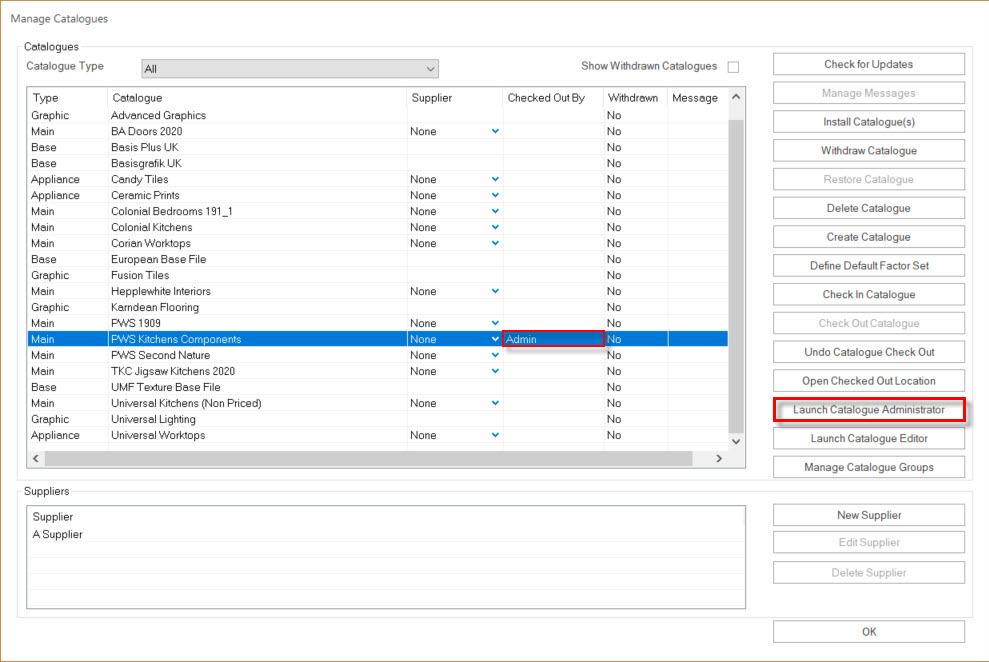The width and height of the screenshot is (989, 662).
Task: Click Define Default Factor Set button
Action: pos(869,265)
